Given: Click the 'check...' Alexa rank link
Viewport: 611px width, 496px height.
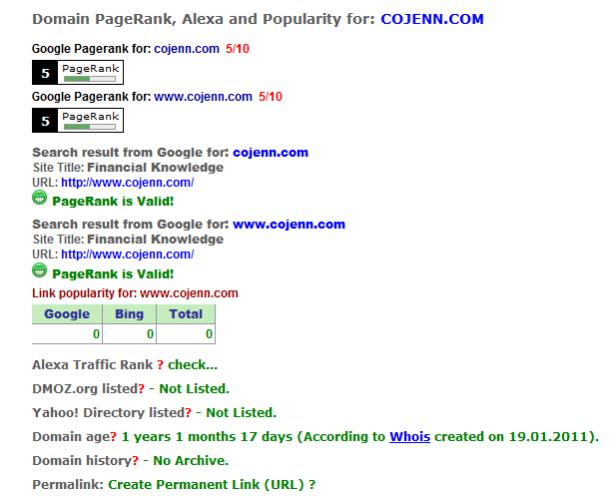Looking at the screenshot, I should [192, 365].
